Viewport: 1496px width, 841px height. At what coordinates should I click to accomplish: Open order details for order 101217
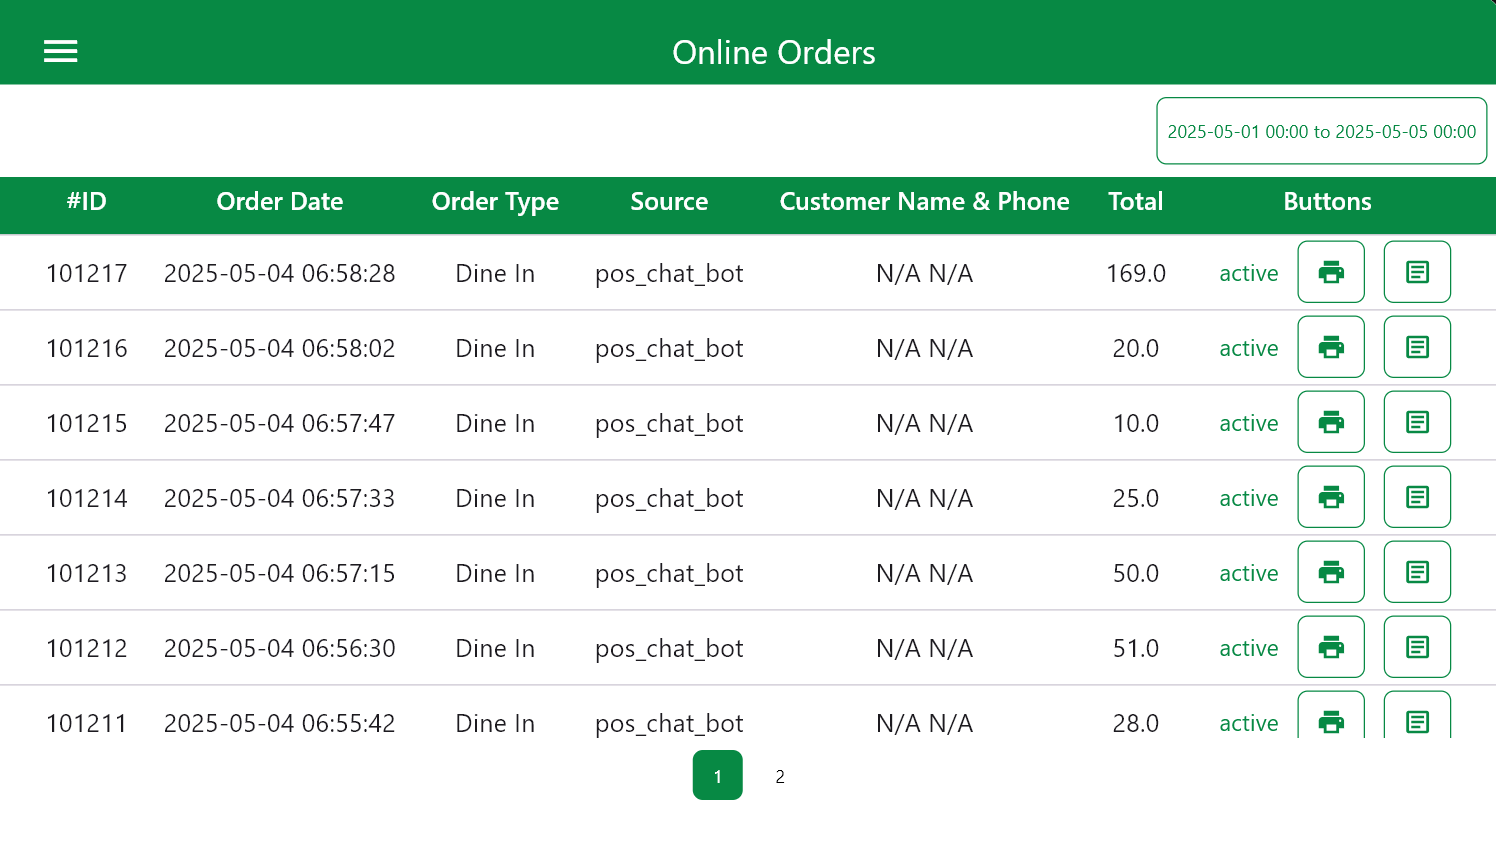pos(1417,271)
